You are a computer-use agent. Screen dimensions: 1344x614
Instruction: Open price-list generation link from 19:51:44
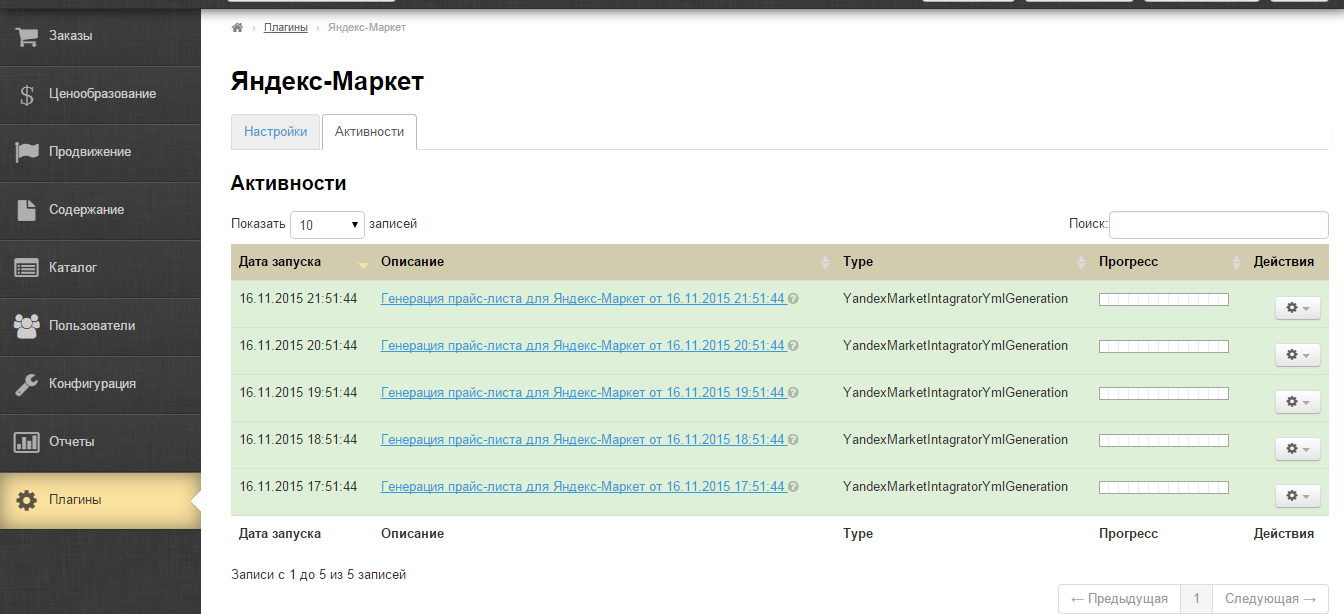(x=583, y=393)
